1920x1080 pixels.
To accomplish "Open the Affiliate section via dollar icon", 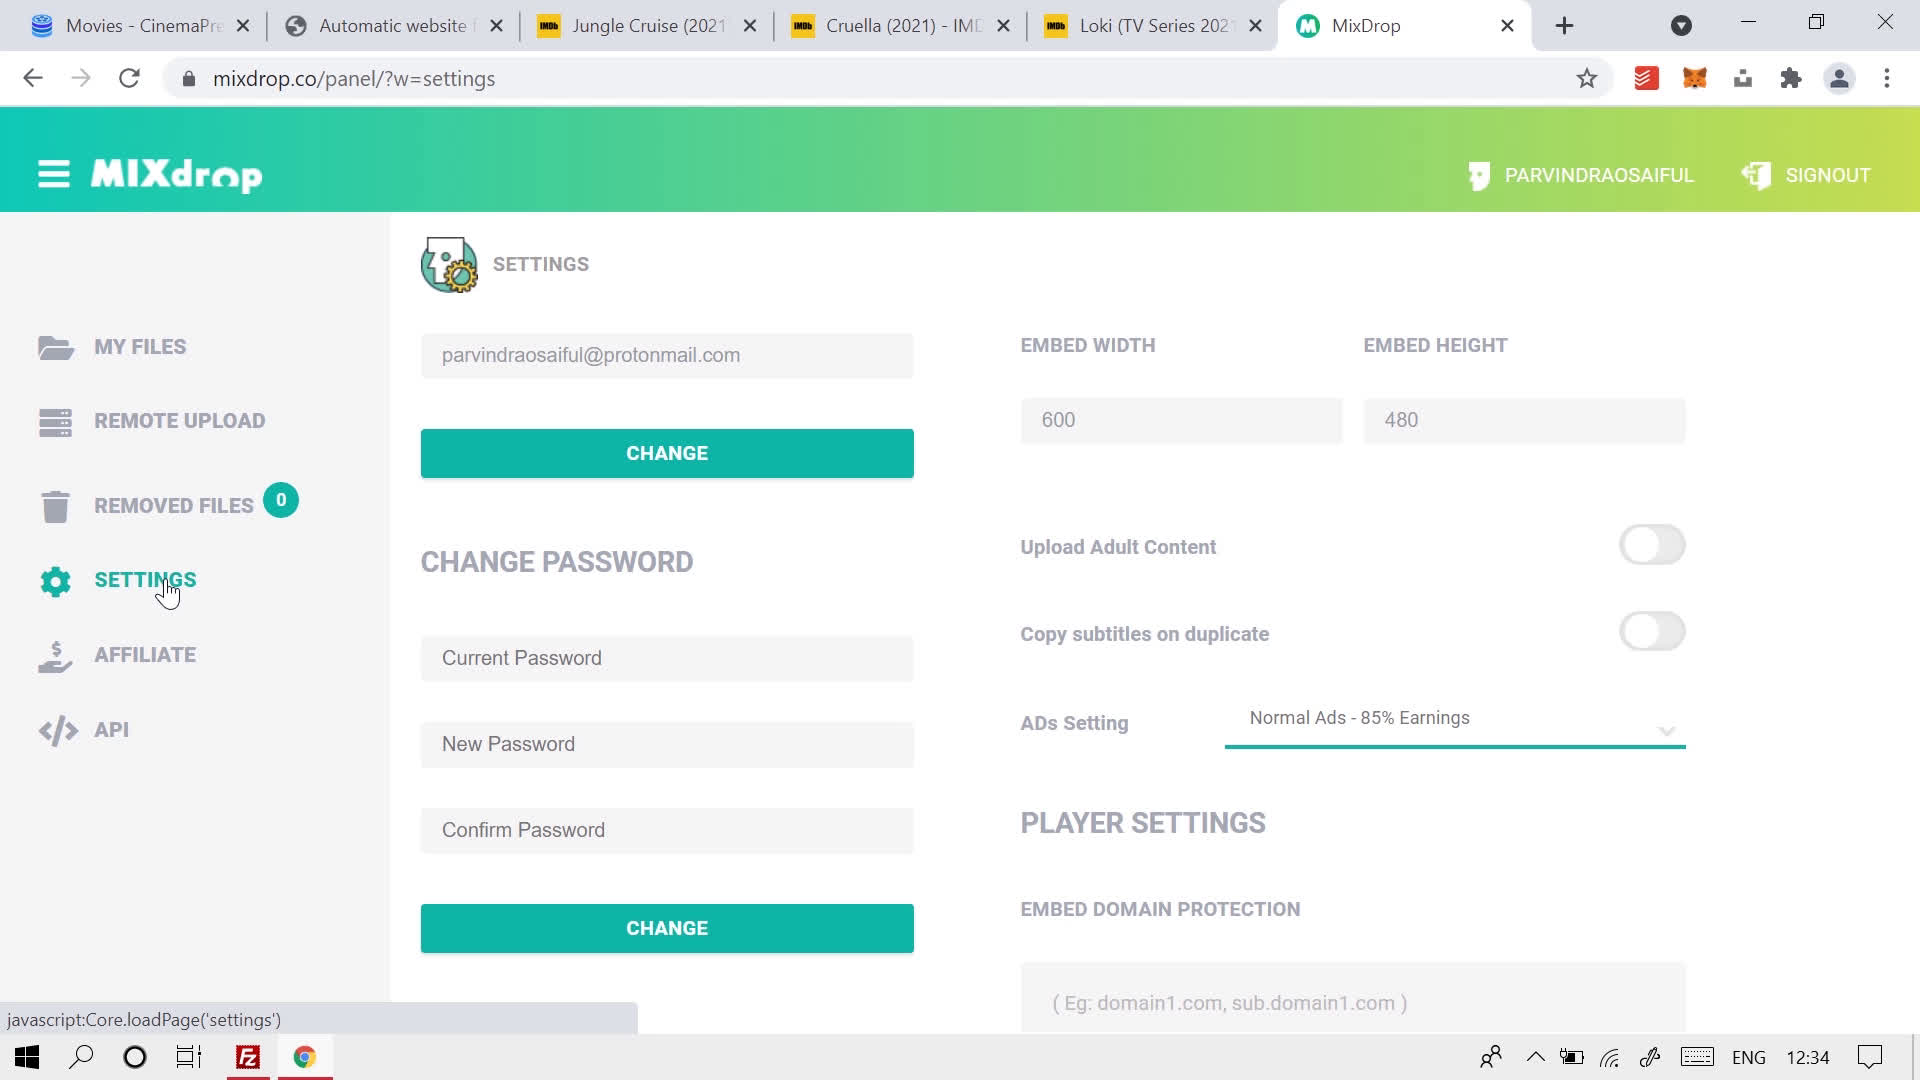I will pyautogui.click(x=55, y=655).
